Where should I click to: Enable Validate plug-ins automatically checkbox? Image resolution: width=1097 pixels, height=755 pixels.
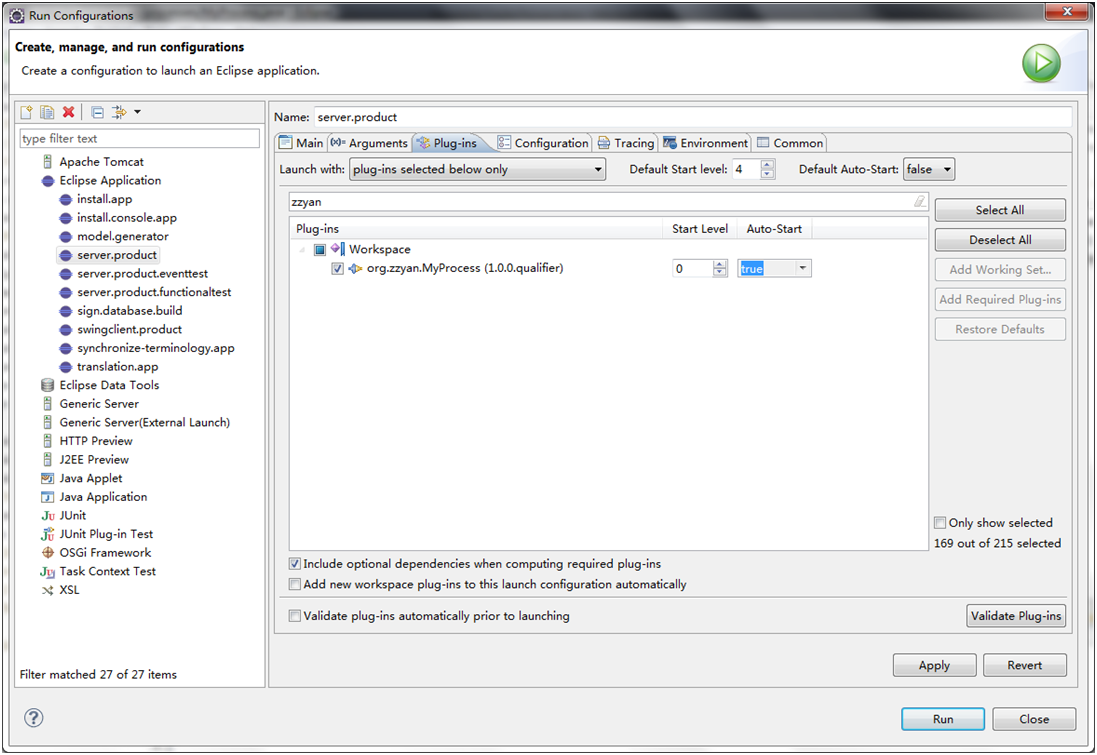295,616
